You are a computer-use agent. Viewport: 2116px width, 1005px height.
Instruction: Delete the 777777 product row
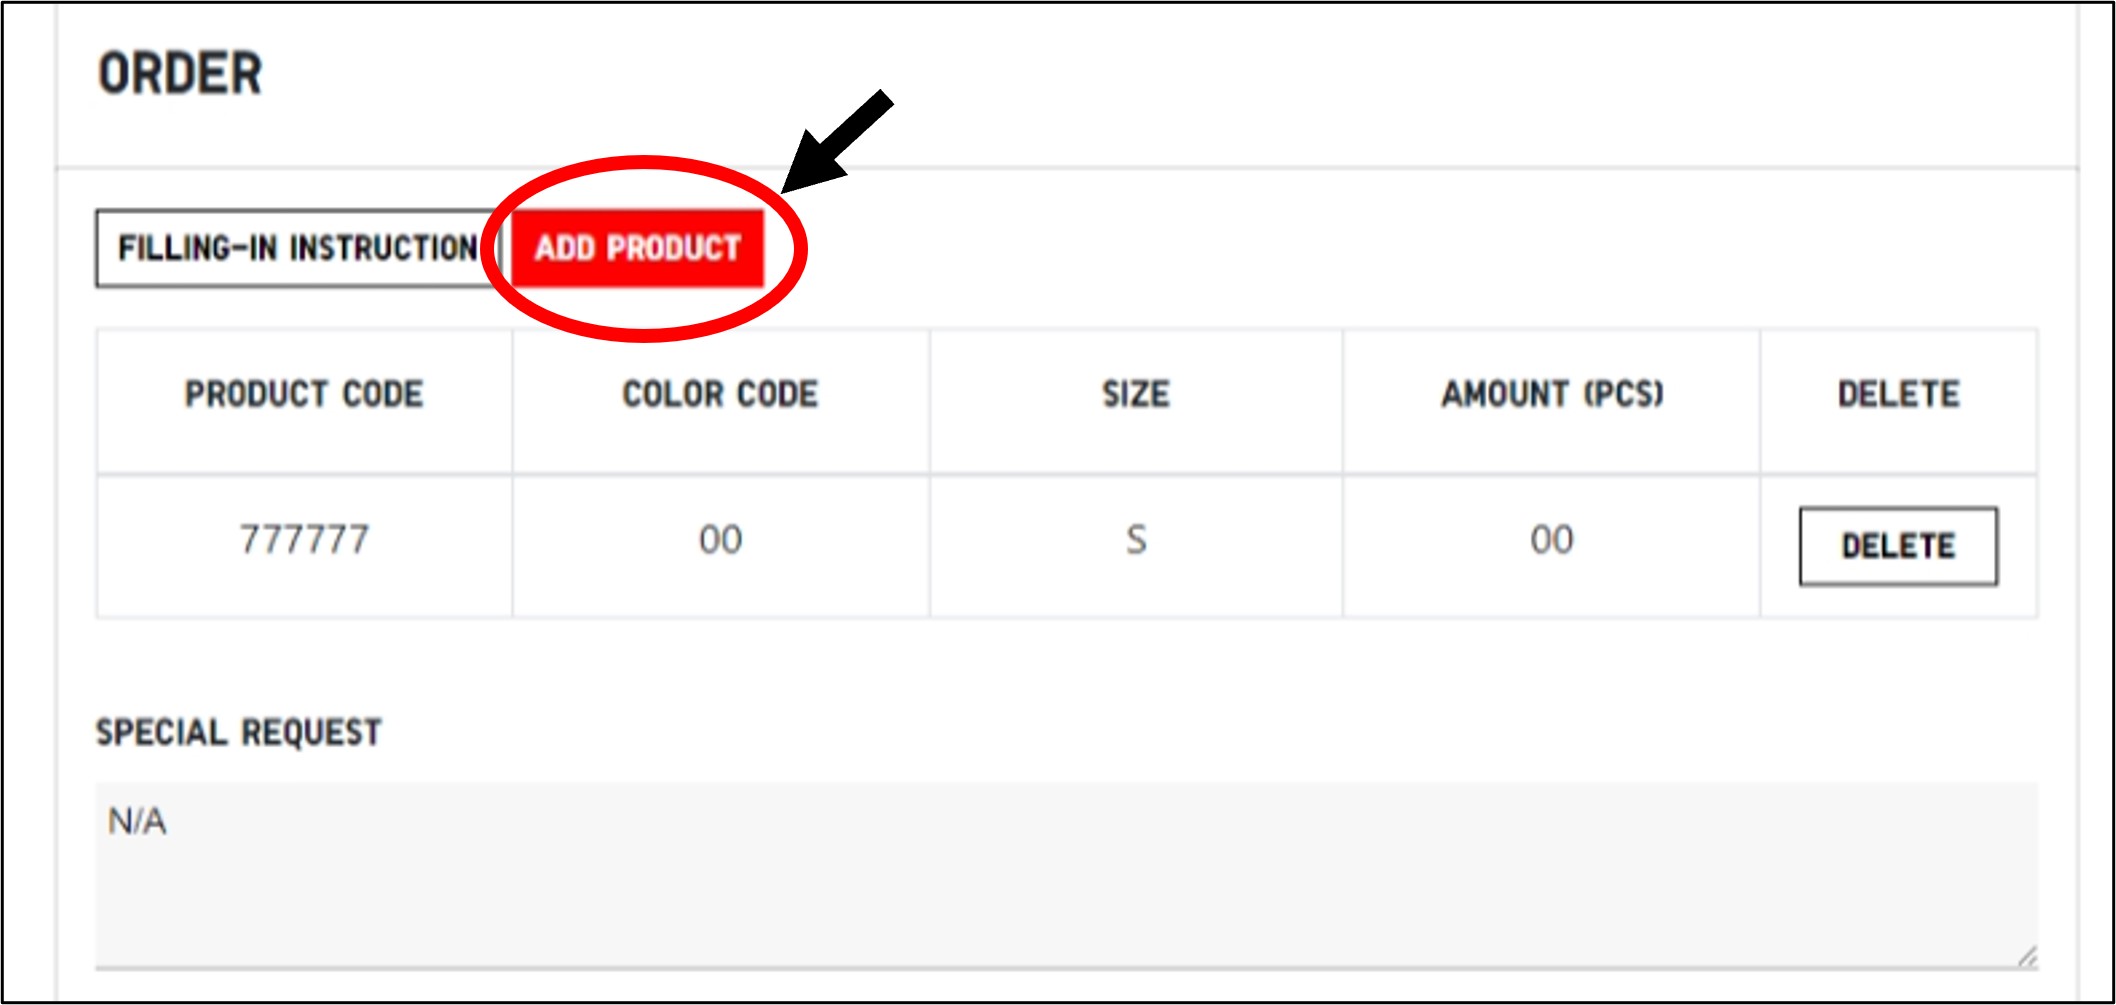(x=1897, y=546)
